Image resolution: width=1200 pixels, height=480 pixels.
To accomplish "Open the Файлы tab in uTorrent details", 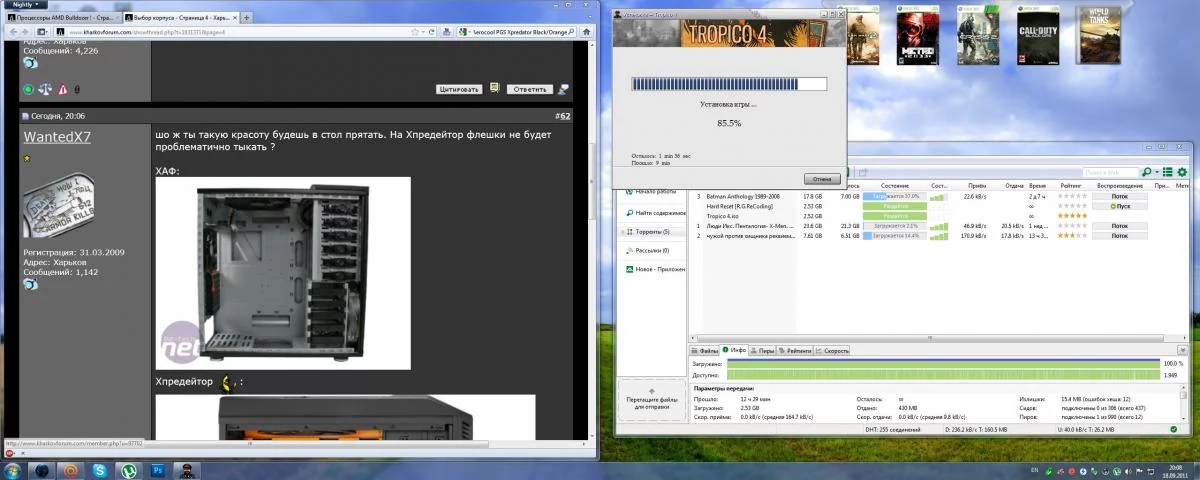I will (706, 351).
